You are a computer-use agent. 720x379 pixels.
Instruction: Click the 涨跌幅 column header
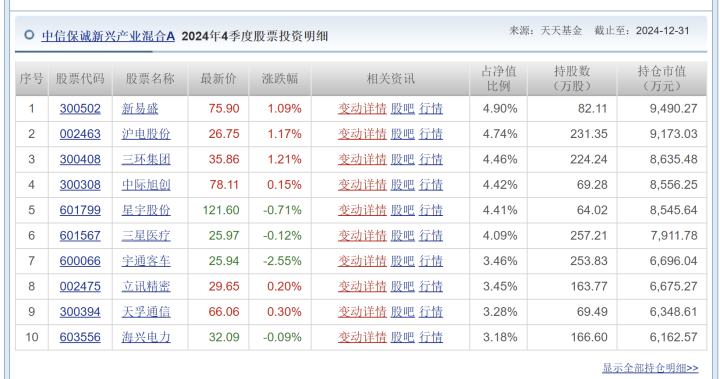pyautogui.click(x=280, y=79)
